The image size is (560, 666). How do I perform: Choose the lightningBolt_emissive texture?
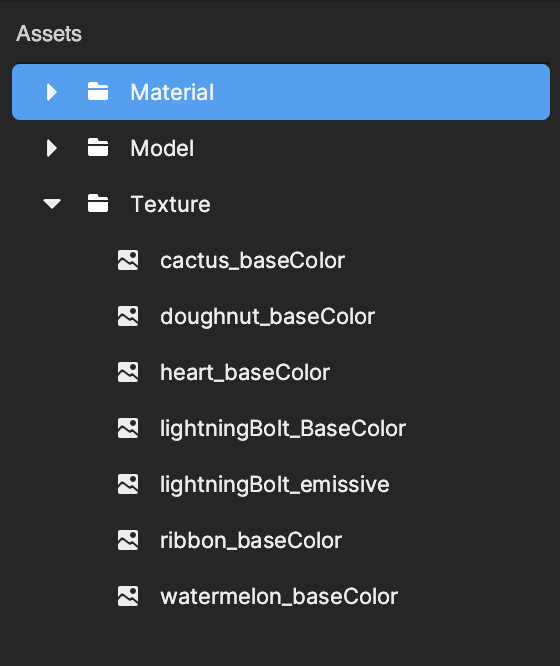point(274,485)
